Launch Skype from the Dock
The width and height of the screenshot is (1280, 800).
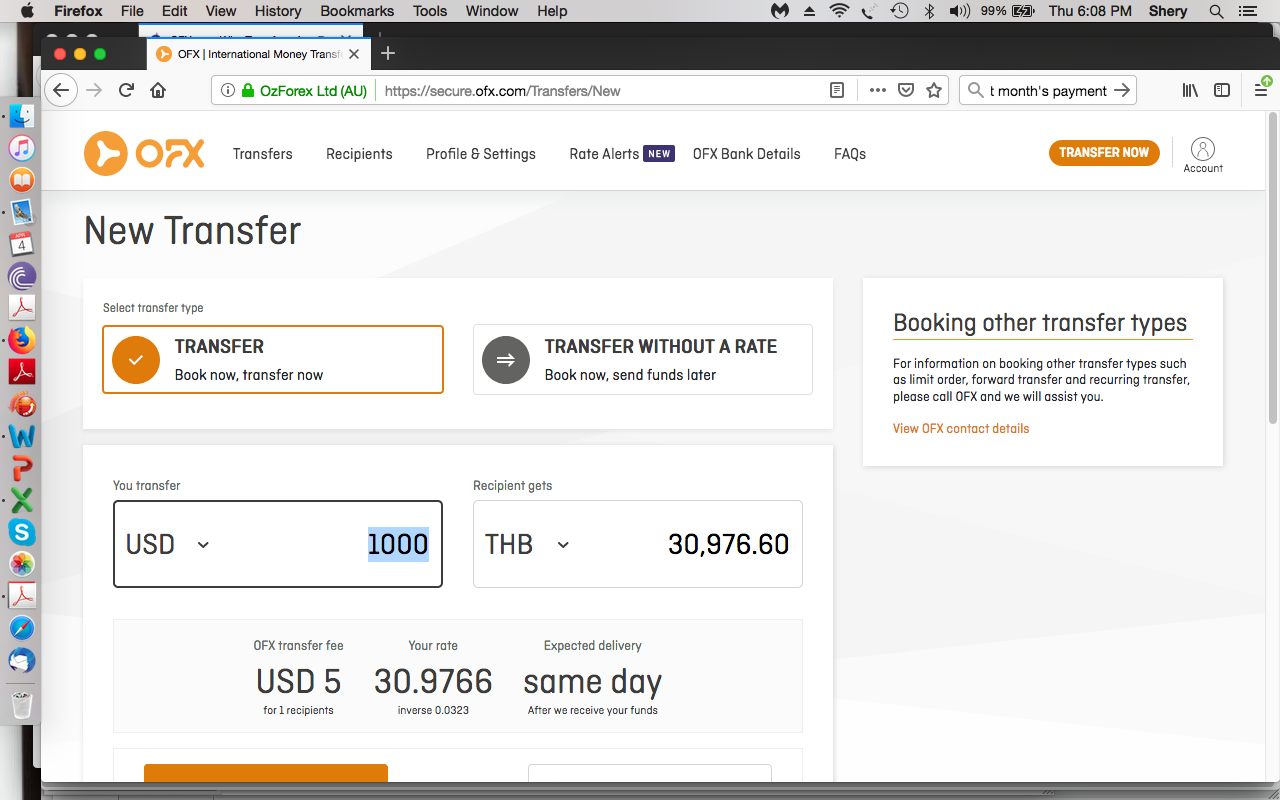(22, 532)
